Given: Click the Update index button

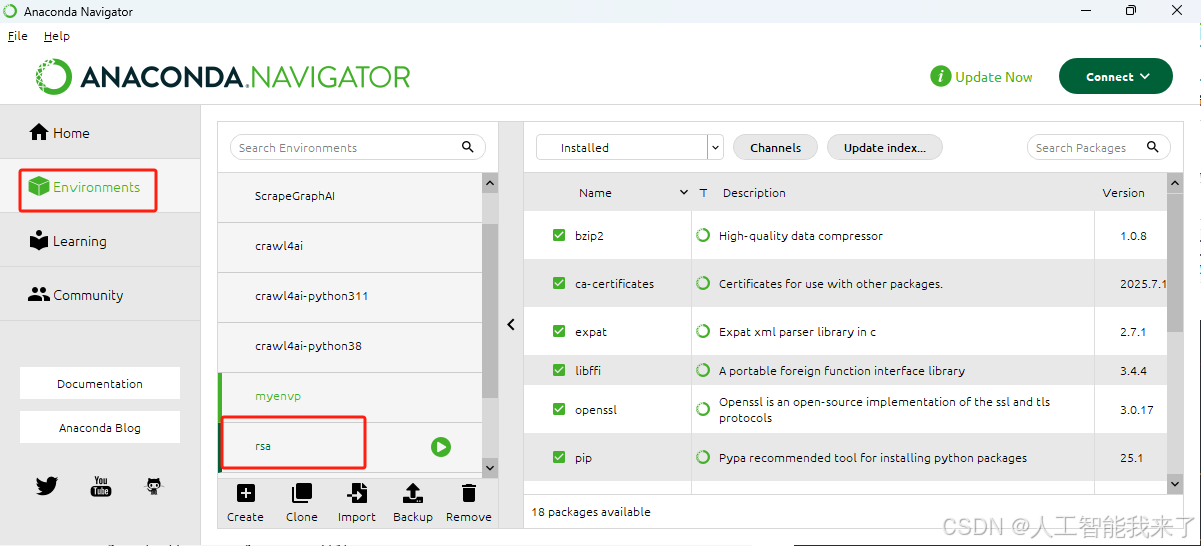Looking at the screenshot, I should point(884,148).
